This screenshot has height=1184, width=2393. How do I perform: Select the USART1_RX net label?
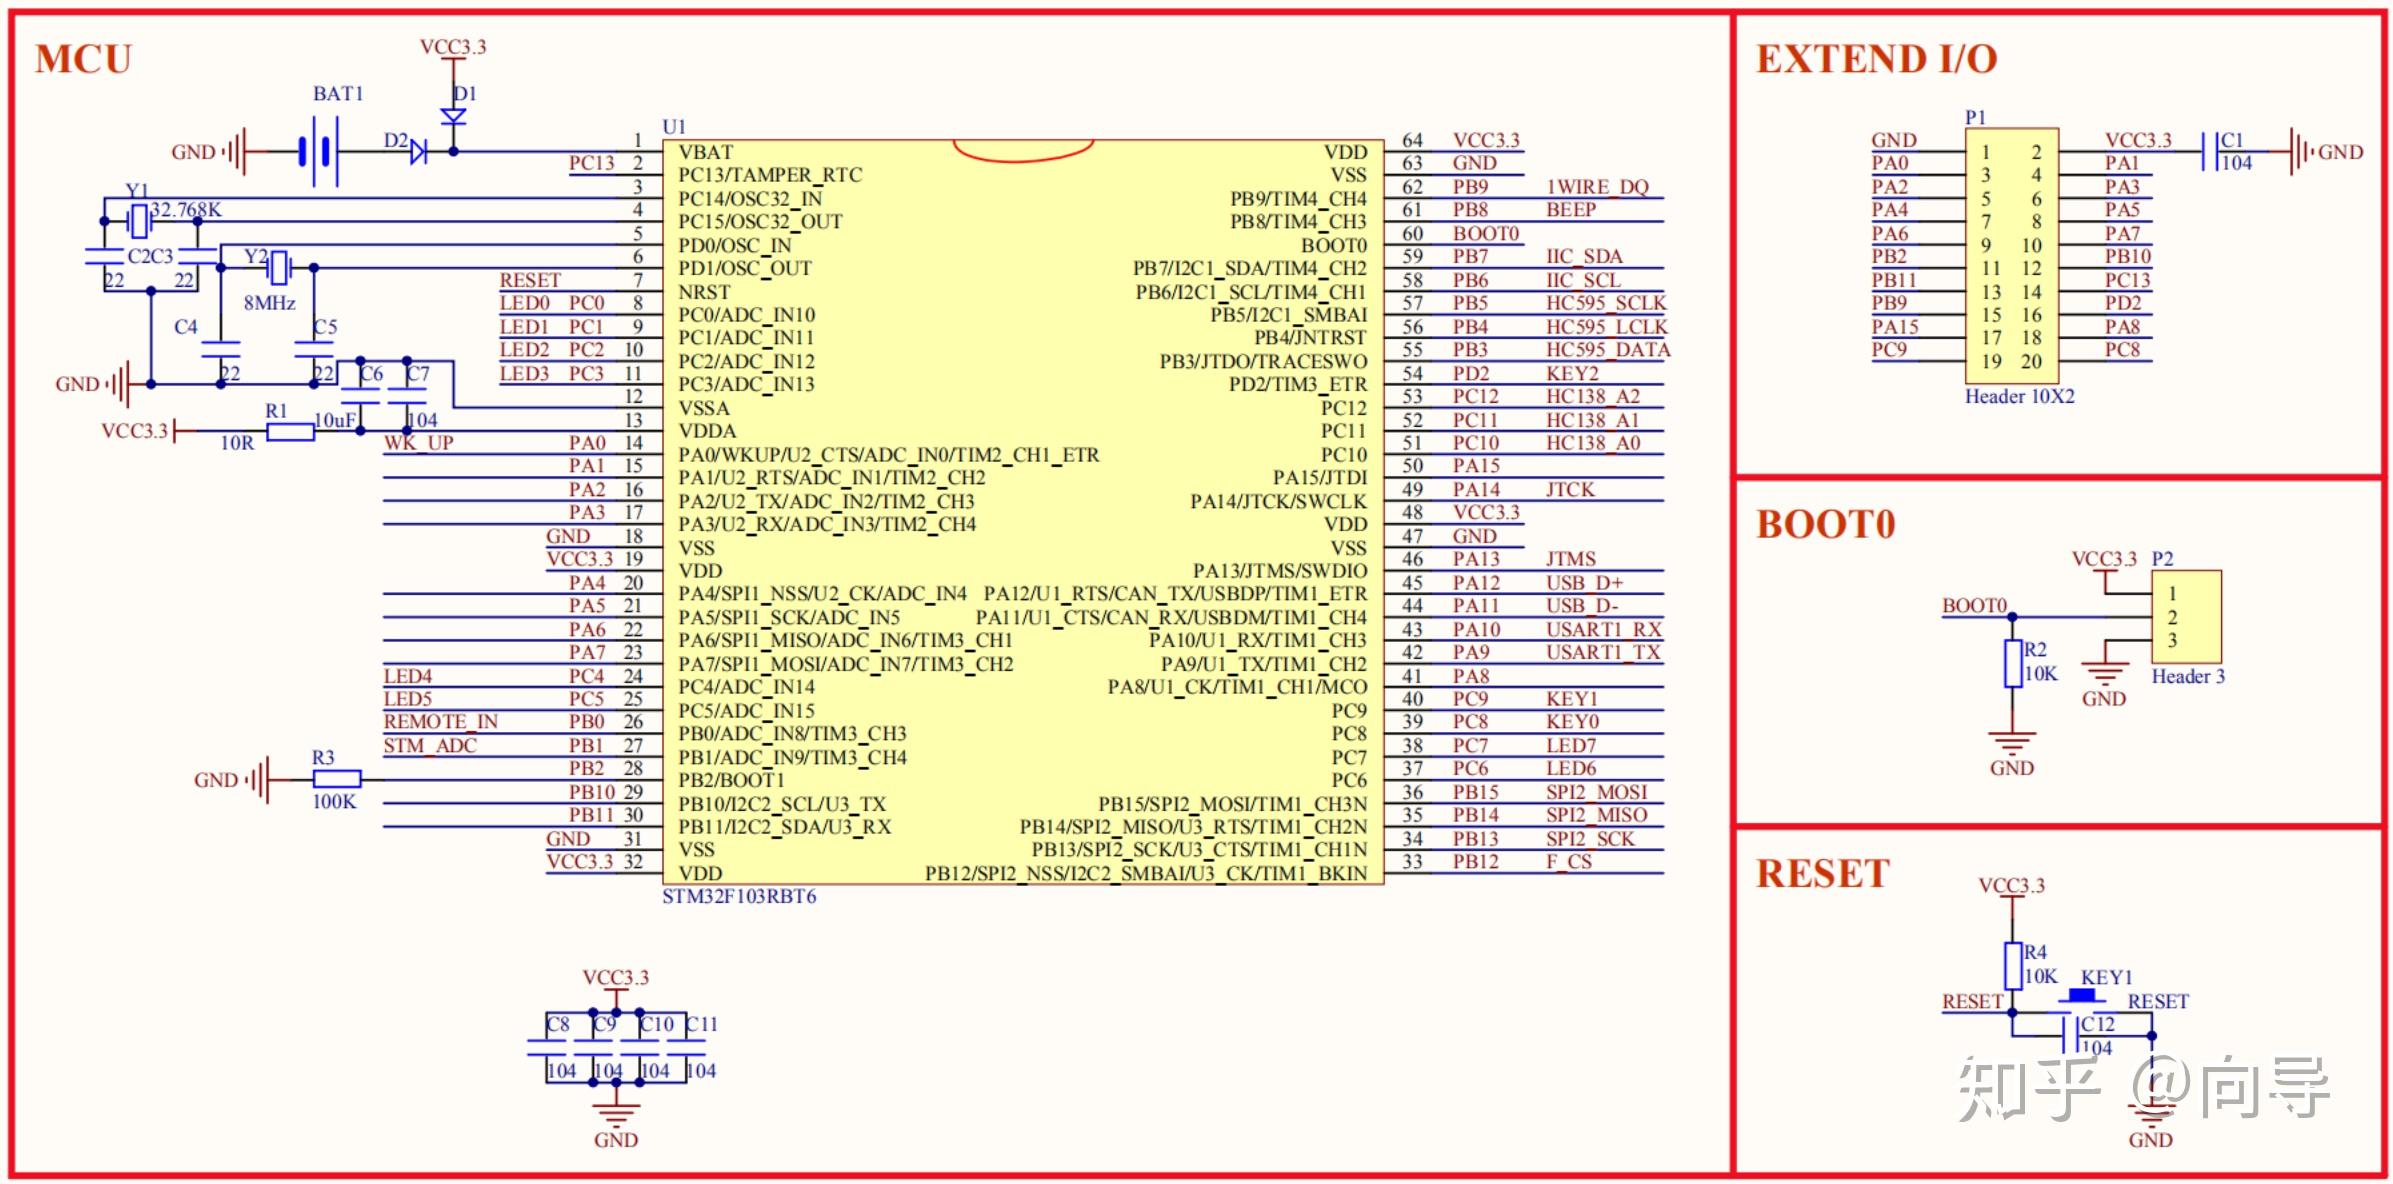[x=1603, y=630]
